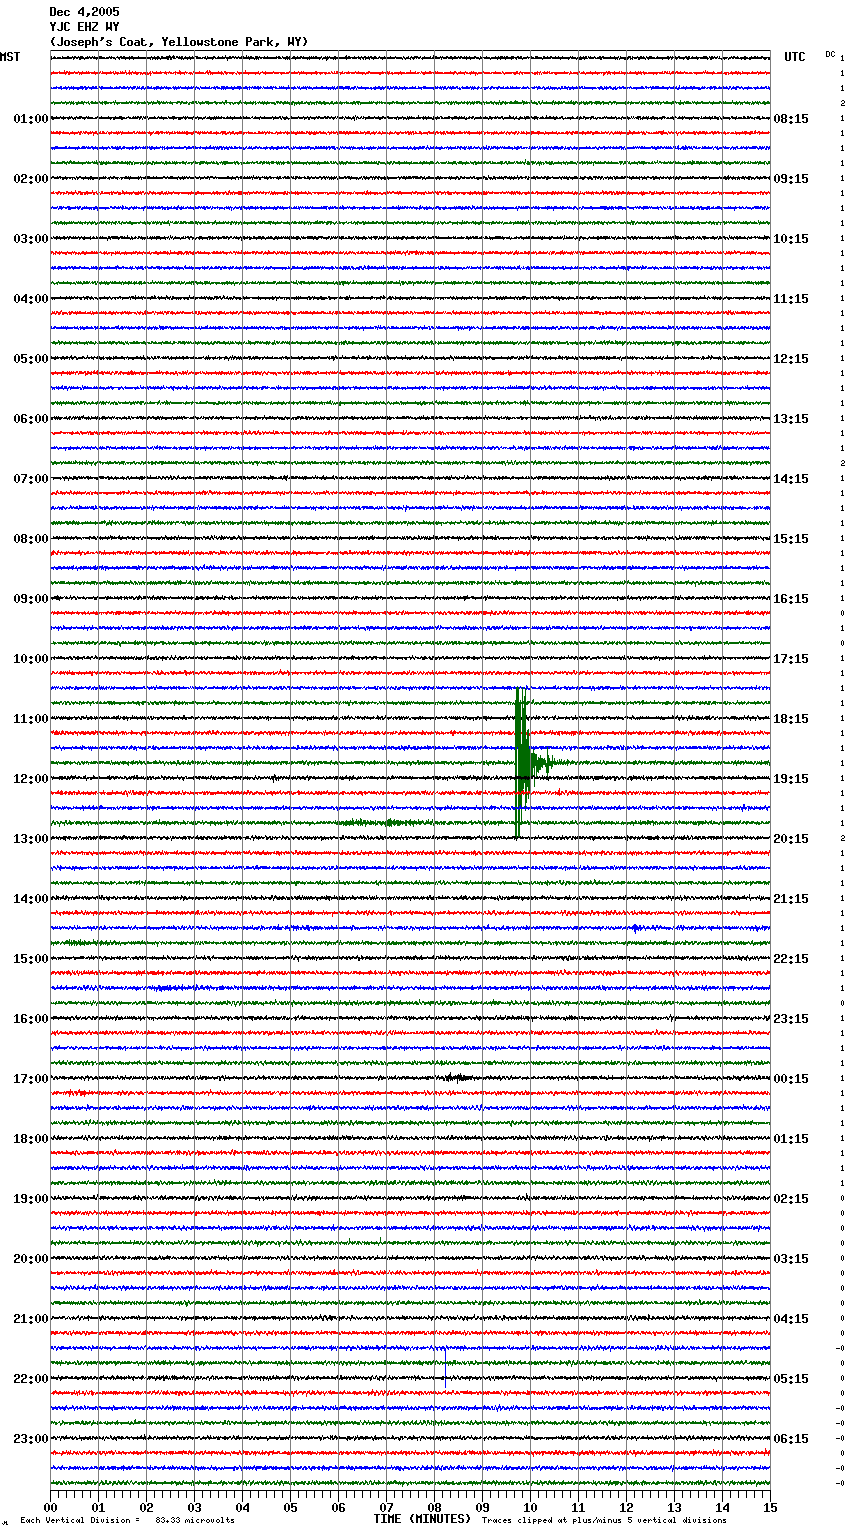This screenshot has height=1534, width=850.
Task: Click the "20:15" UTC time label
Action: pos(791,839)
